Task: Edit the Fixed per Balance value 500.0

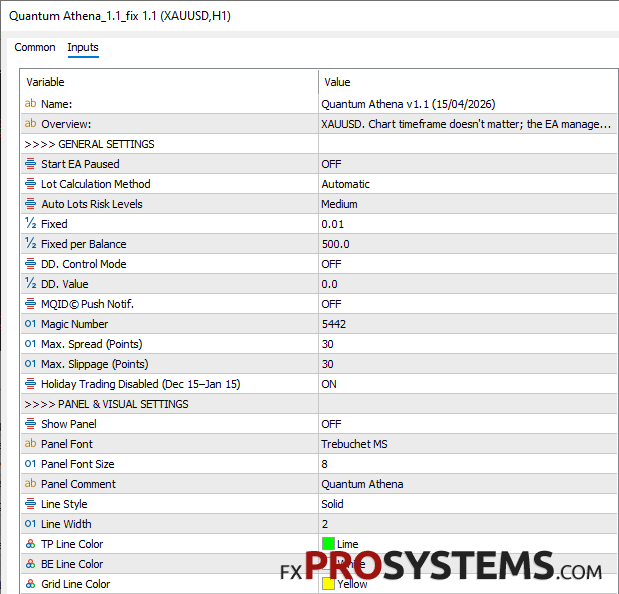Action: click(468, 244)
